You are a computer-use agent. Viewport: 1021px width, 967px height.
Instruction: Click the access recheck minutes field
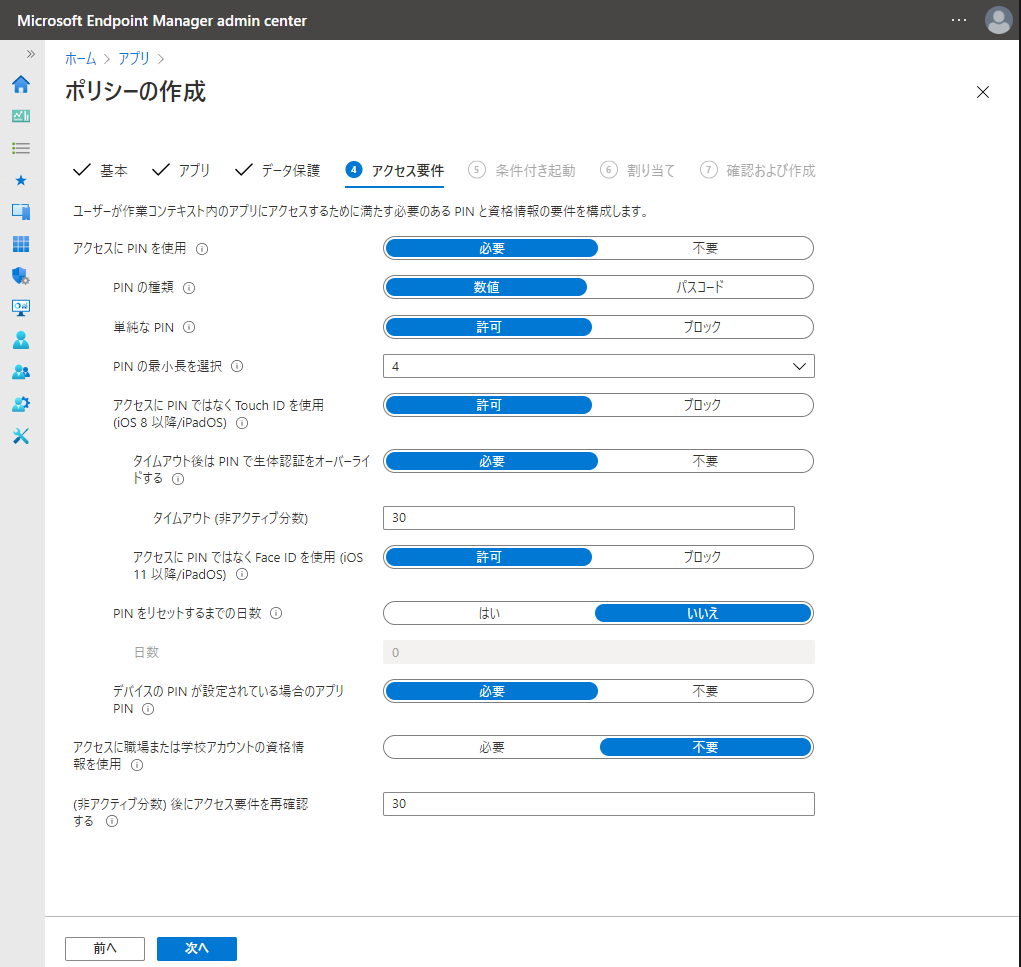[x=598, y=804]
